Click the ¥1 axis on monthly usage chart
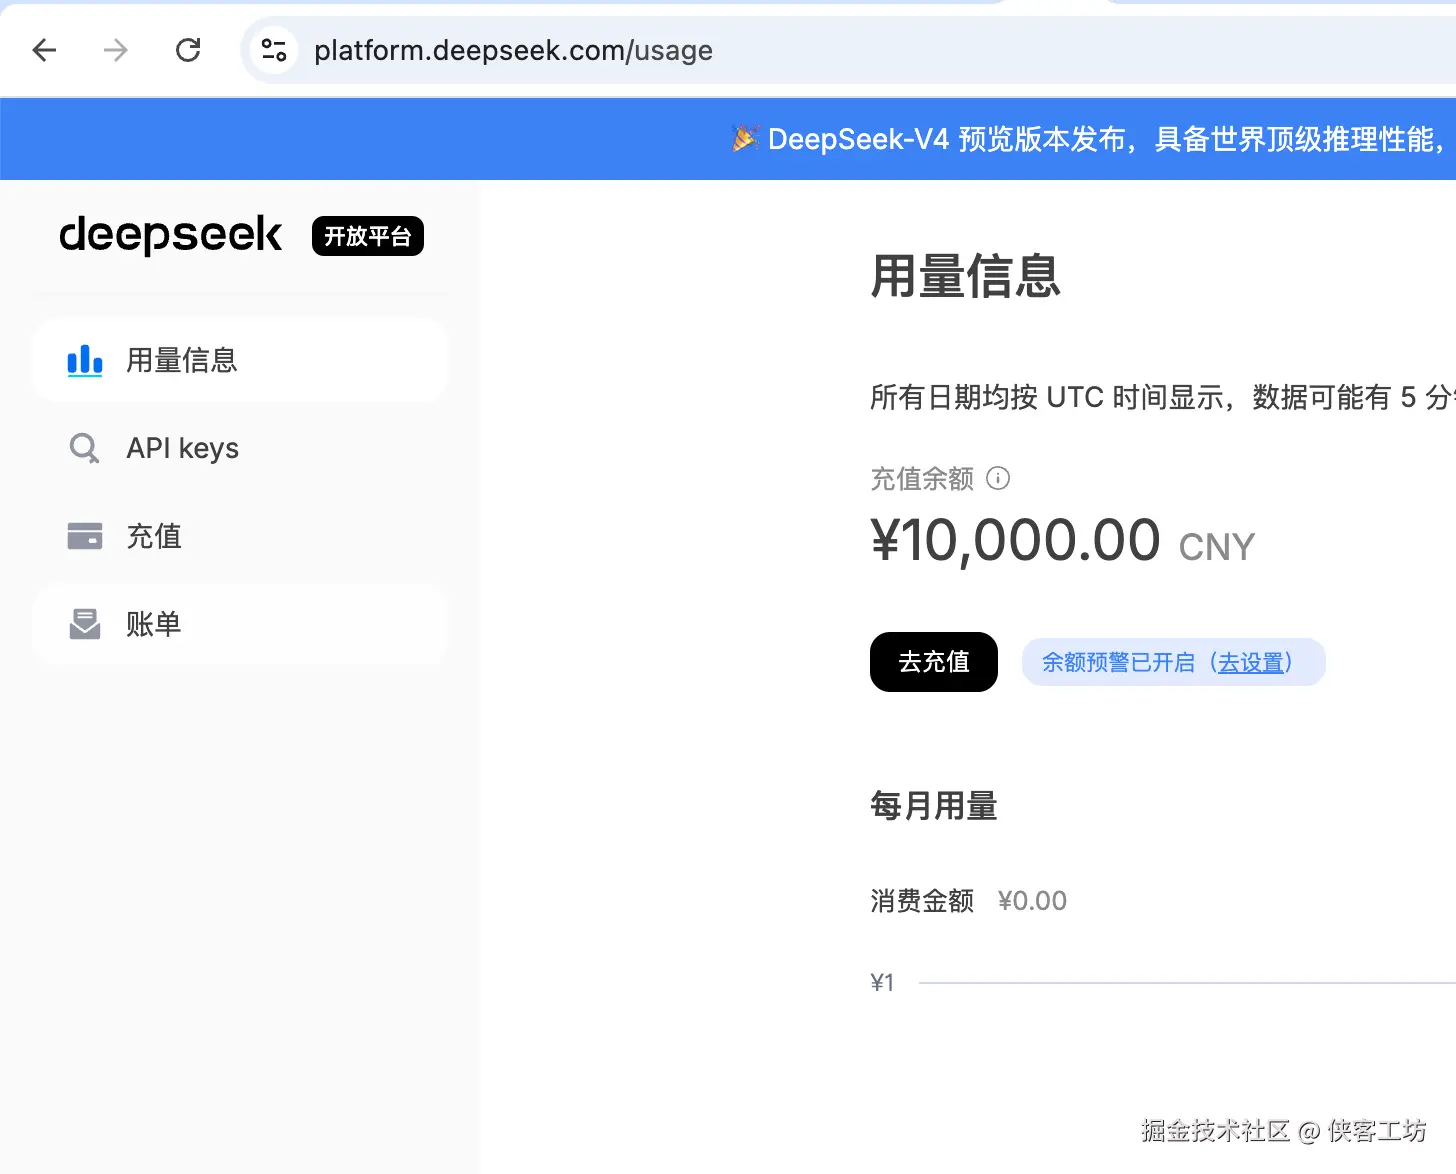The image size is (1456, 1174). tap(882, 982)
